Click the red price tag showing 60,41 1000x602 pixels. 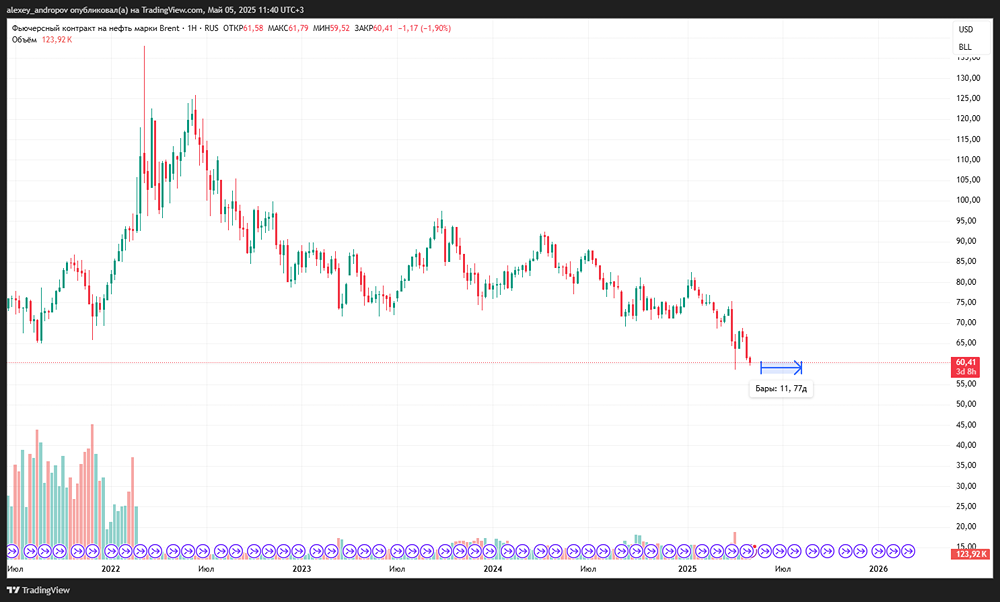(966, 363)
